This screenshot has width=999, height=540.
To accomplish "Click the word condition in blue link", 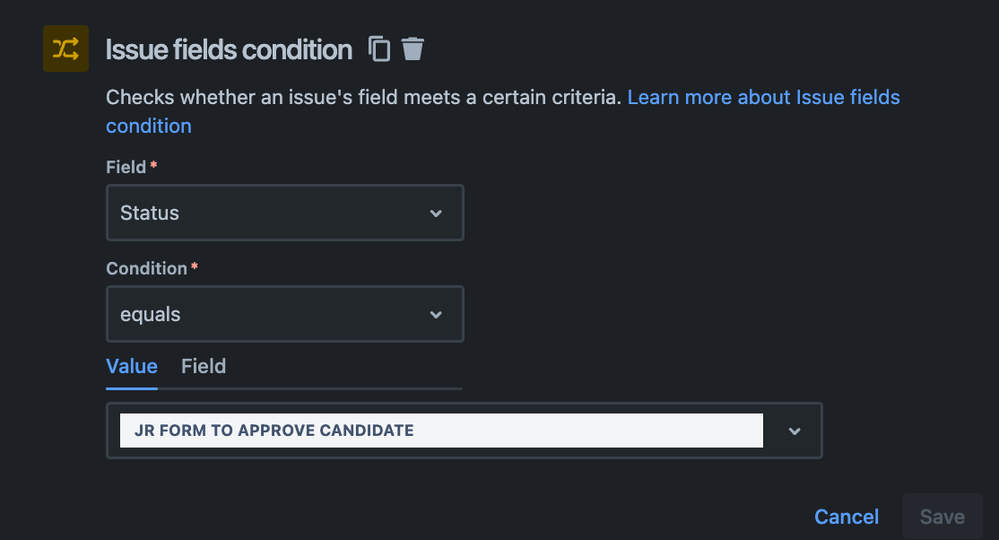I will 148,126.
